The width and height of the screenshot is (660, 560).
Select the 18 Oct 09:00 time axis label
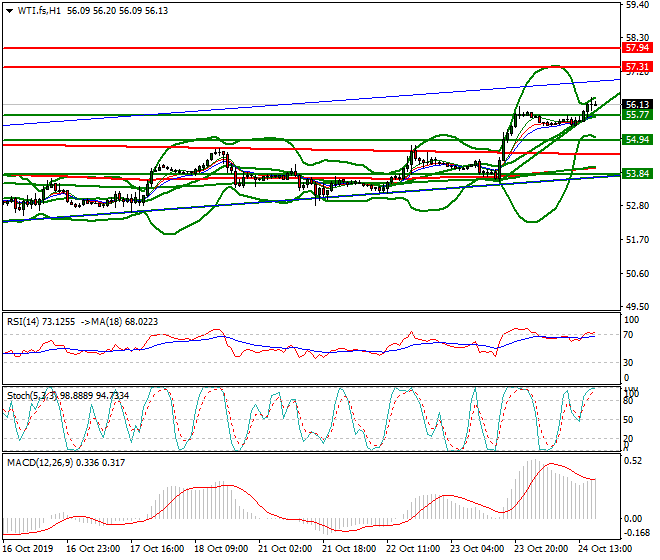pyautogui.click(x=221, y=549)
